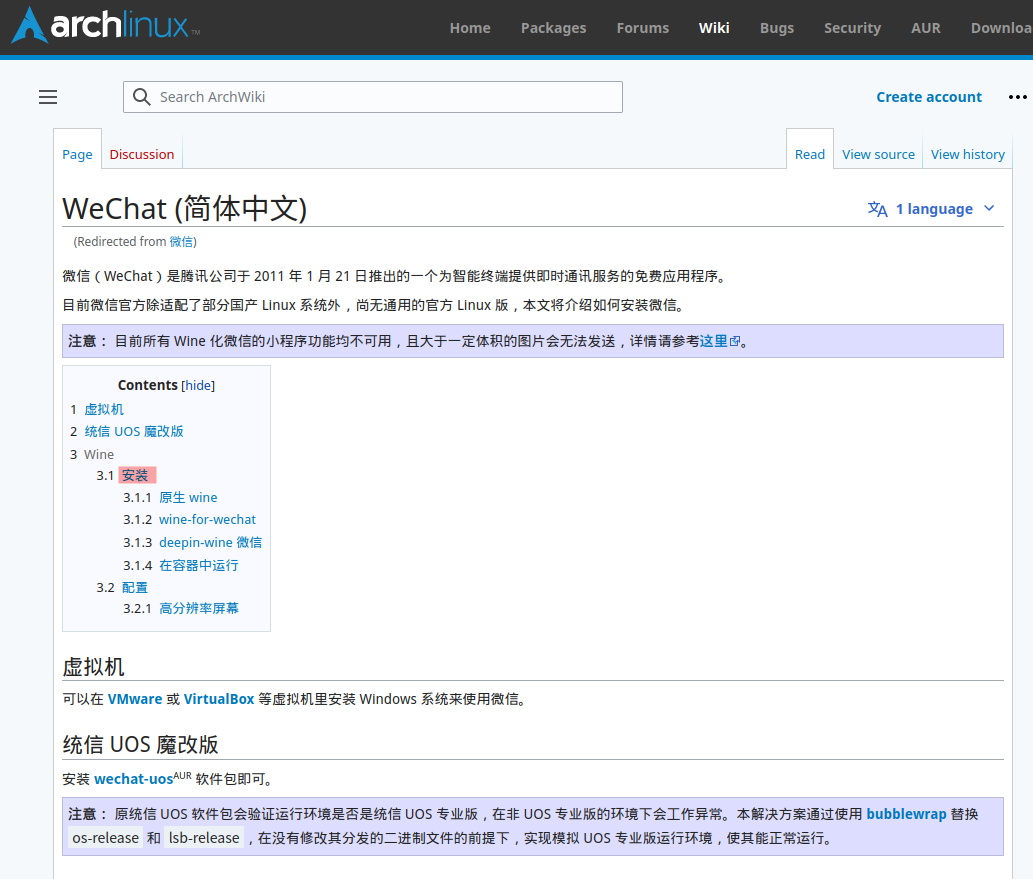This screenshot has height=879, width=1033.
Task: Open the ellipsis more-options menu
Action: pos(1017,96)
